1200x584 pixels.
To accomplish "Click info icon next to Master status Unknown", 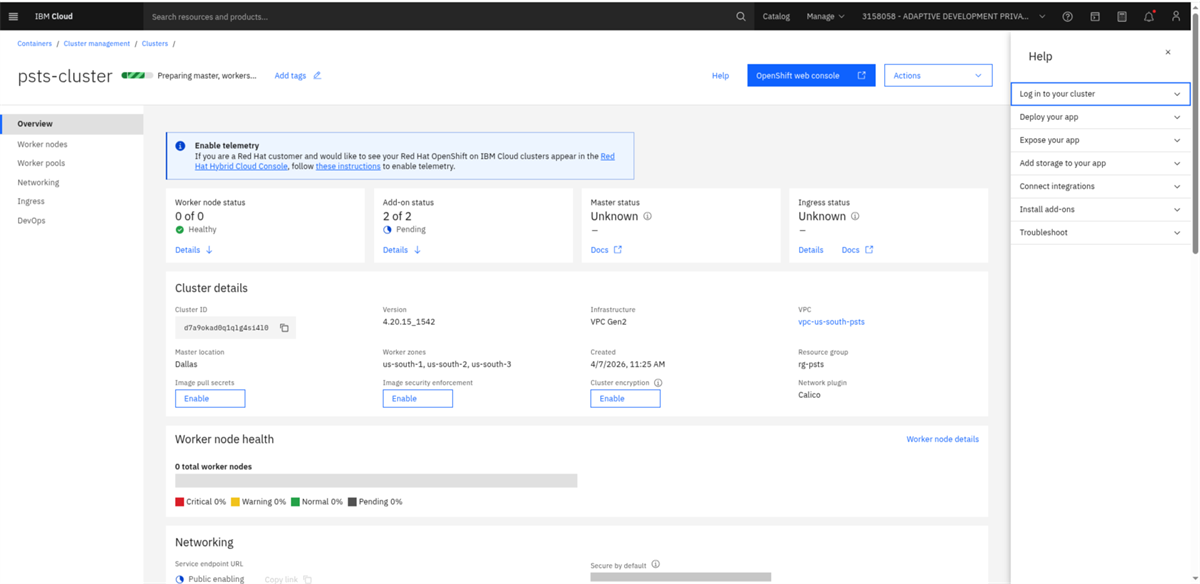I will coord(647,216).
